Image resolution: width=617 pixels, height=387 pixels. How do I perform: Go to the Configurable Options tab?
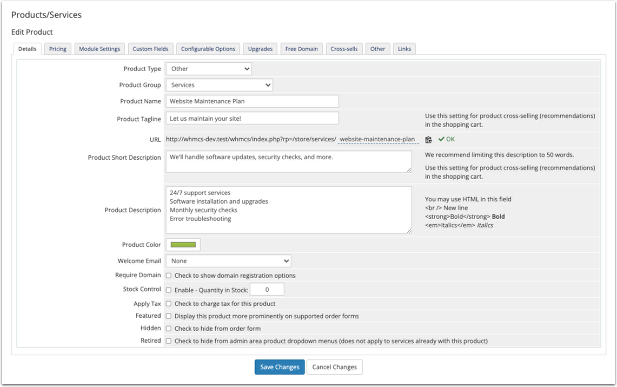pyautogui.click(x=208, y=49)
